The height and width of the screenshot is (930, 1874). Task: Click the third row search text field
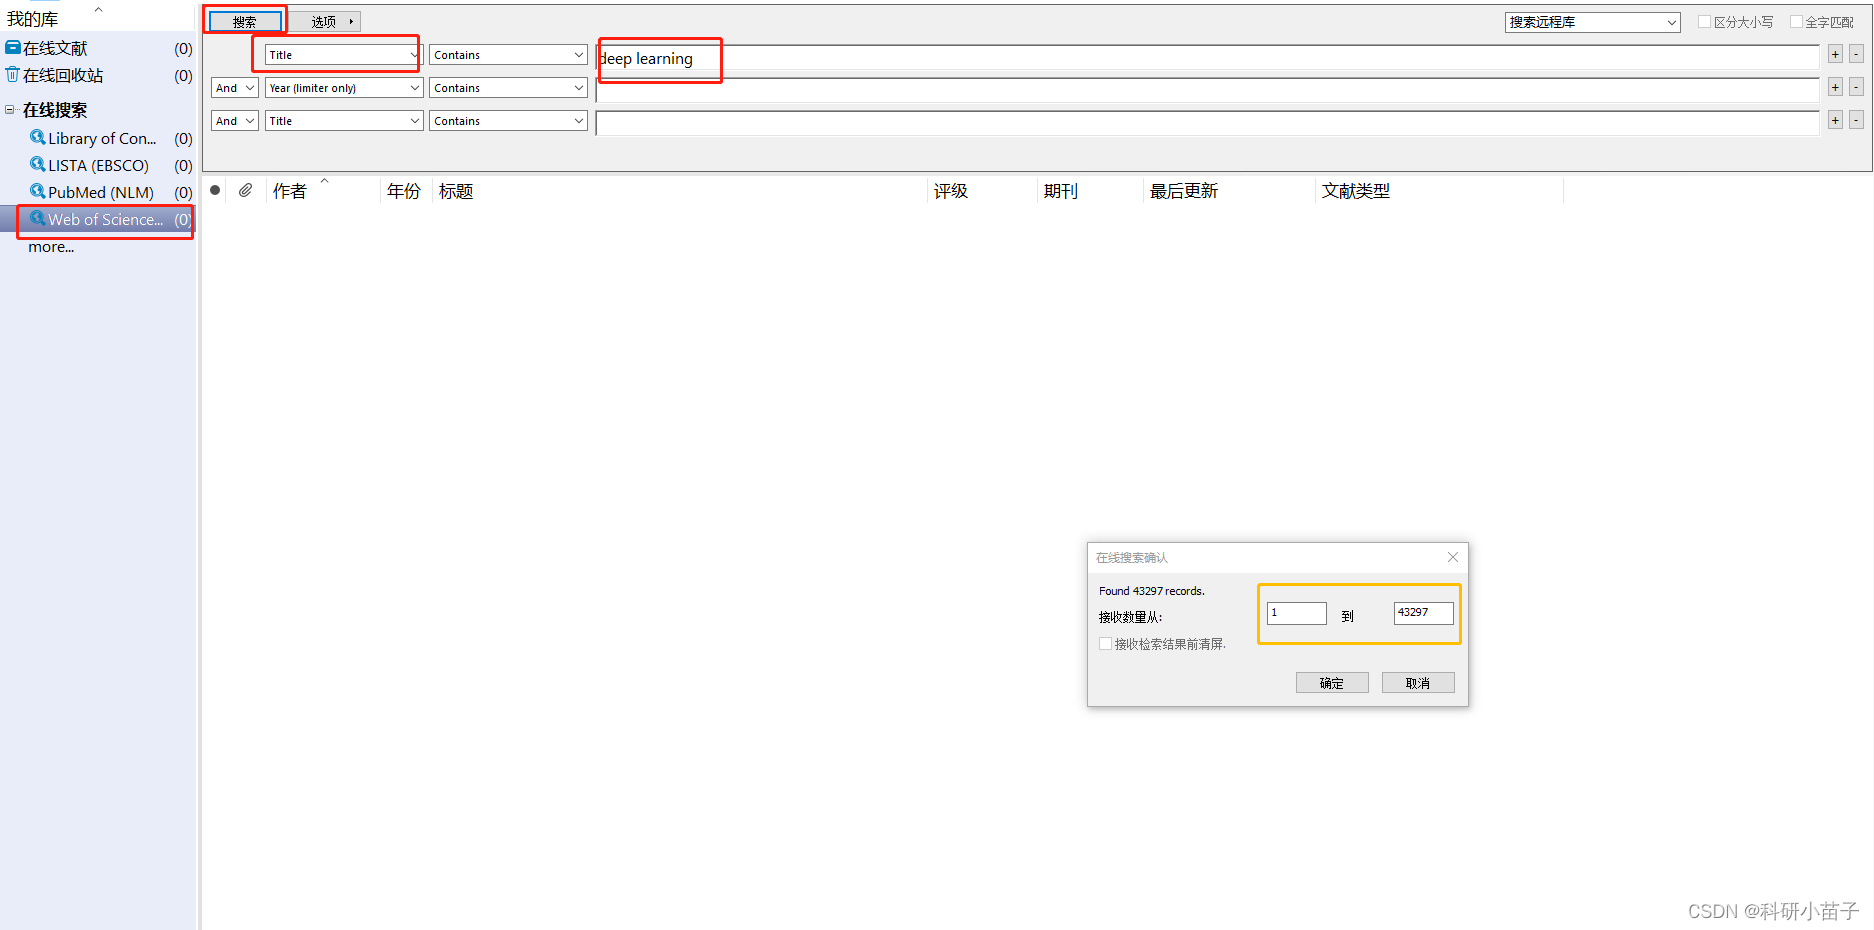1206,123
